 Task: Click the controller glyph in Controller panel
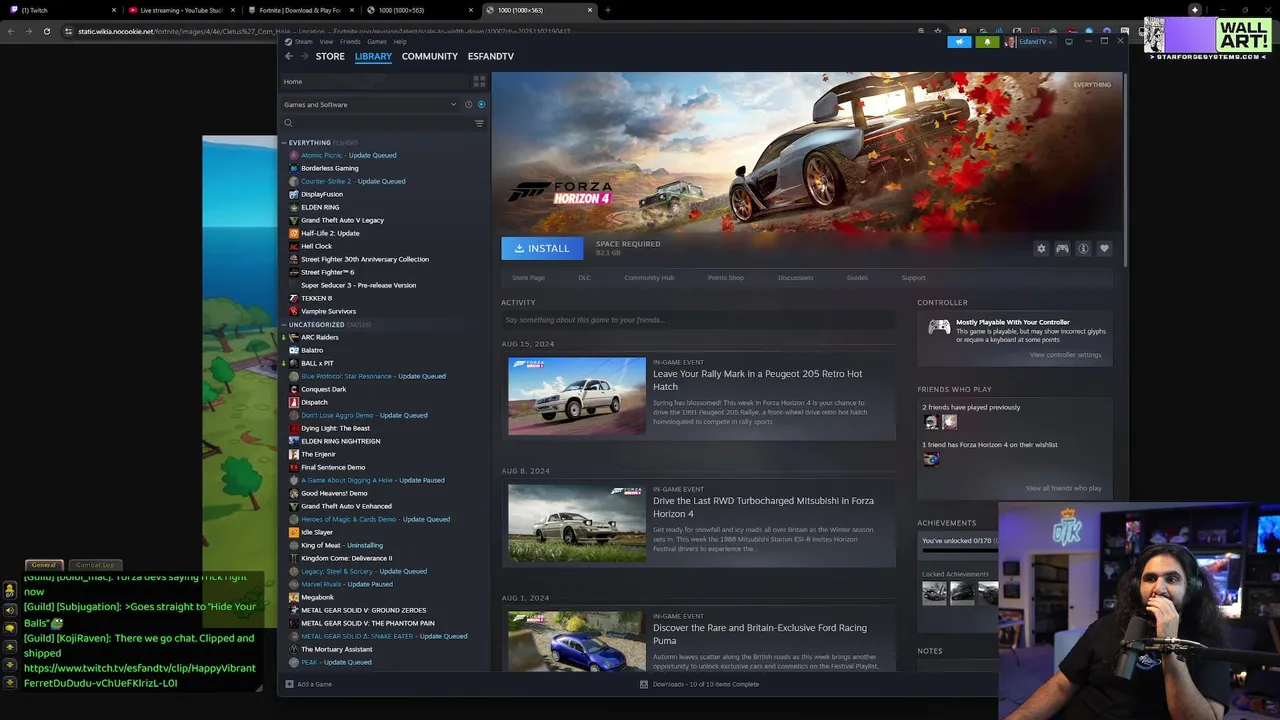[939, 327]
